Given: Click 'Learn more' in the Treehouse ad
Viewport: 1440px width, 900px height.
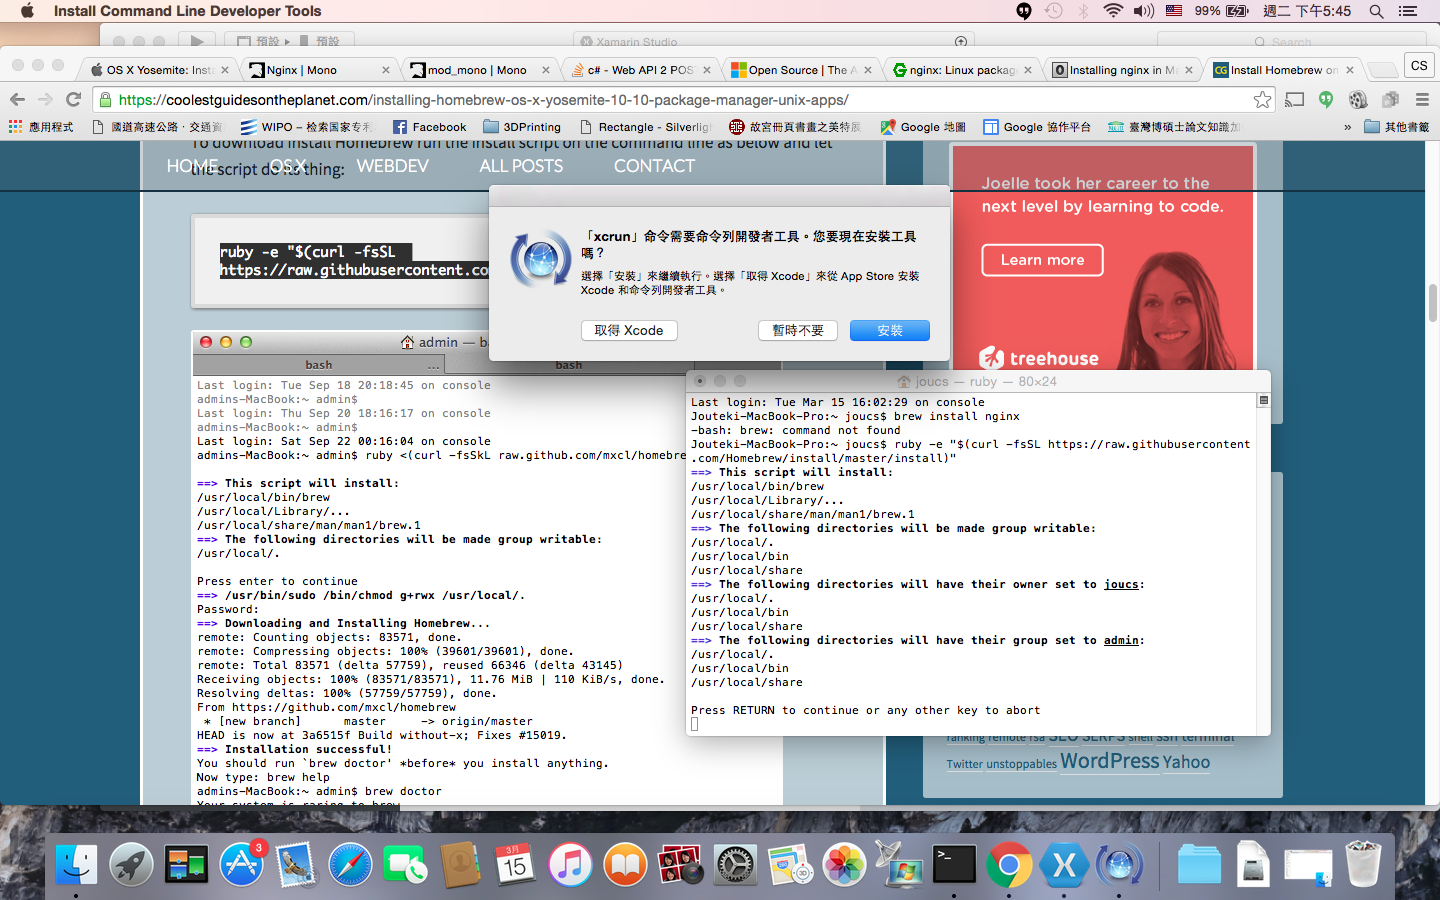Looking at the screenshot, I should [1042, 260].
